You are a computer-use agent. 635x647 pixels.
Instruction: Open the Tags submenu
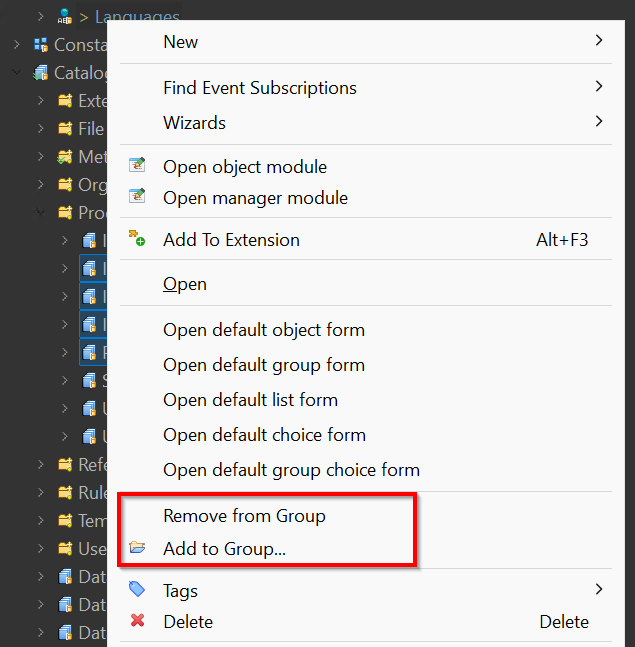point(366,590)
